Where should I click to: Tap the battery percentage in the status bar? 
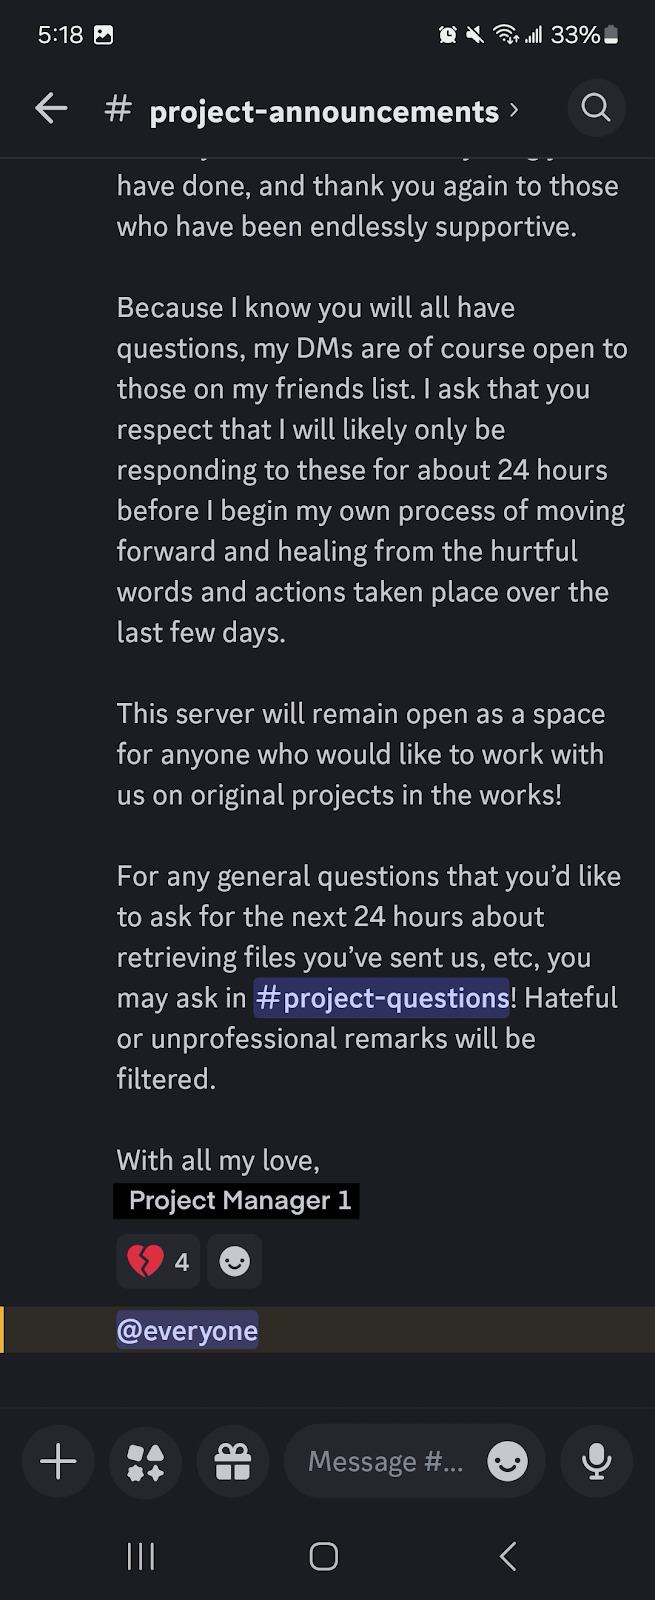click(575, 35)
